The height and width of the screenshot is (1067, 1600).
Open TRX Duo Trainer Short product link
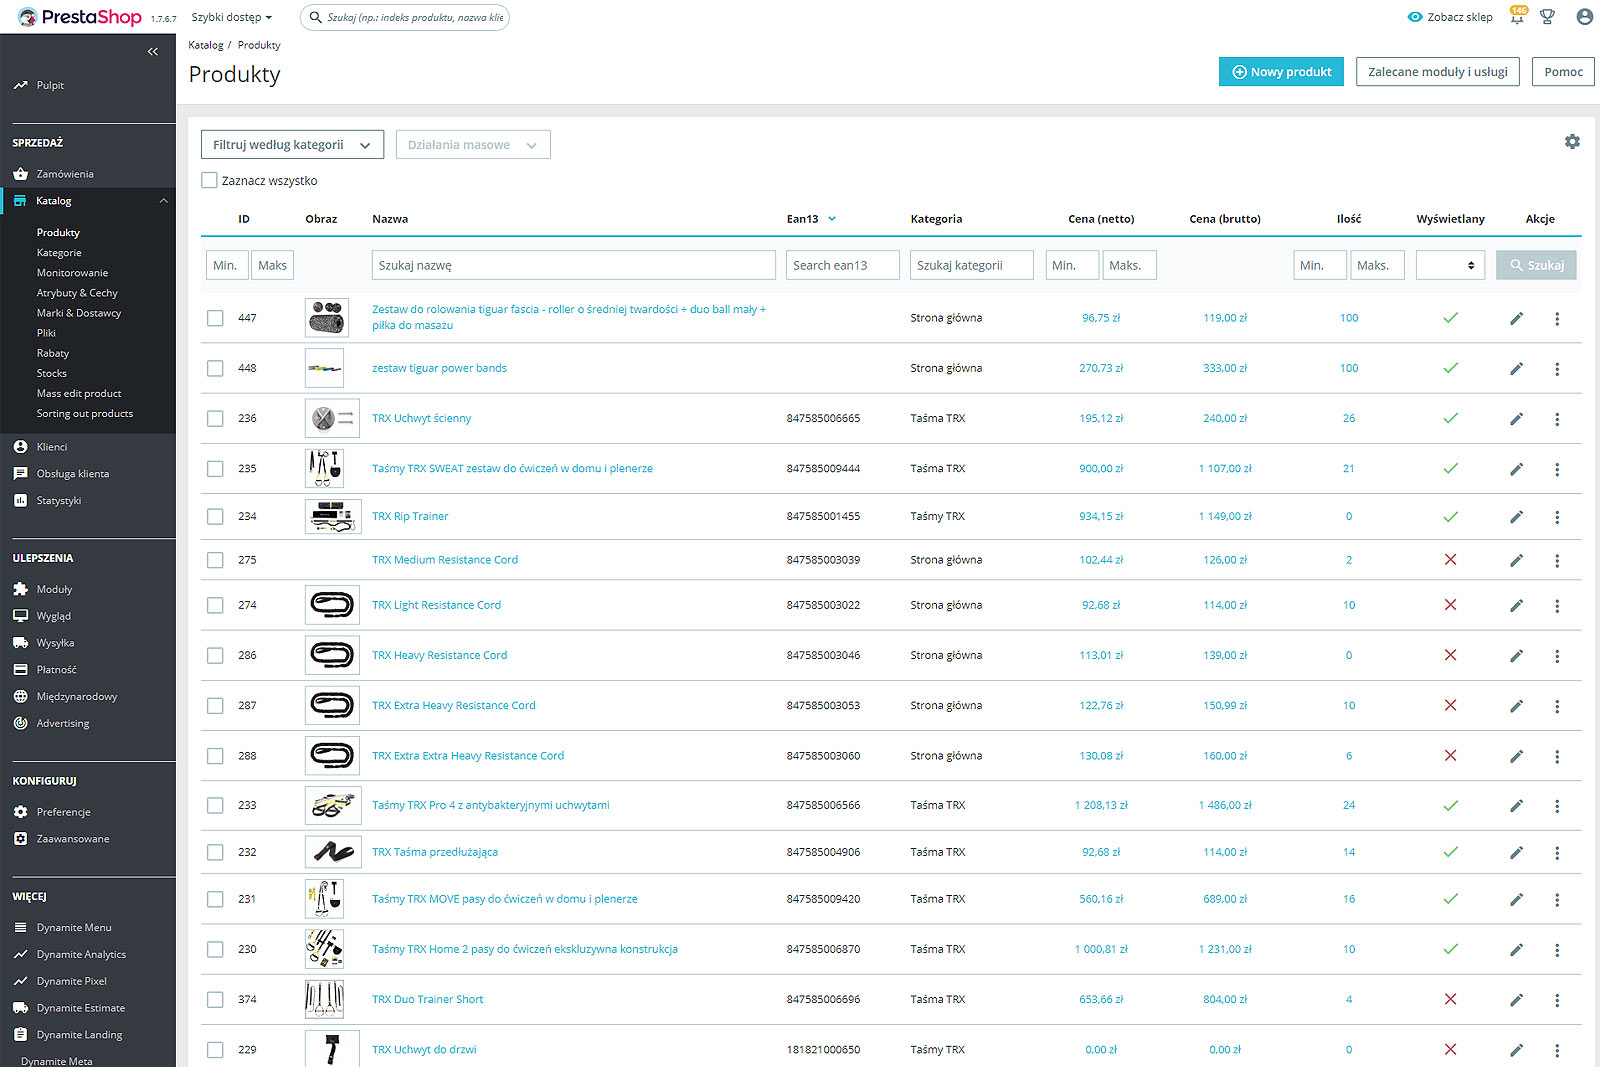pyautogui.click(x=427, y=1000)
